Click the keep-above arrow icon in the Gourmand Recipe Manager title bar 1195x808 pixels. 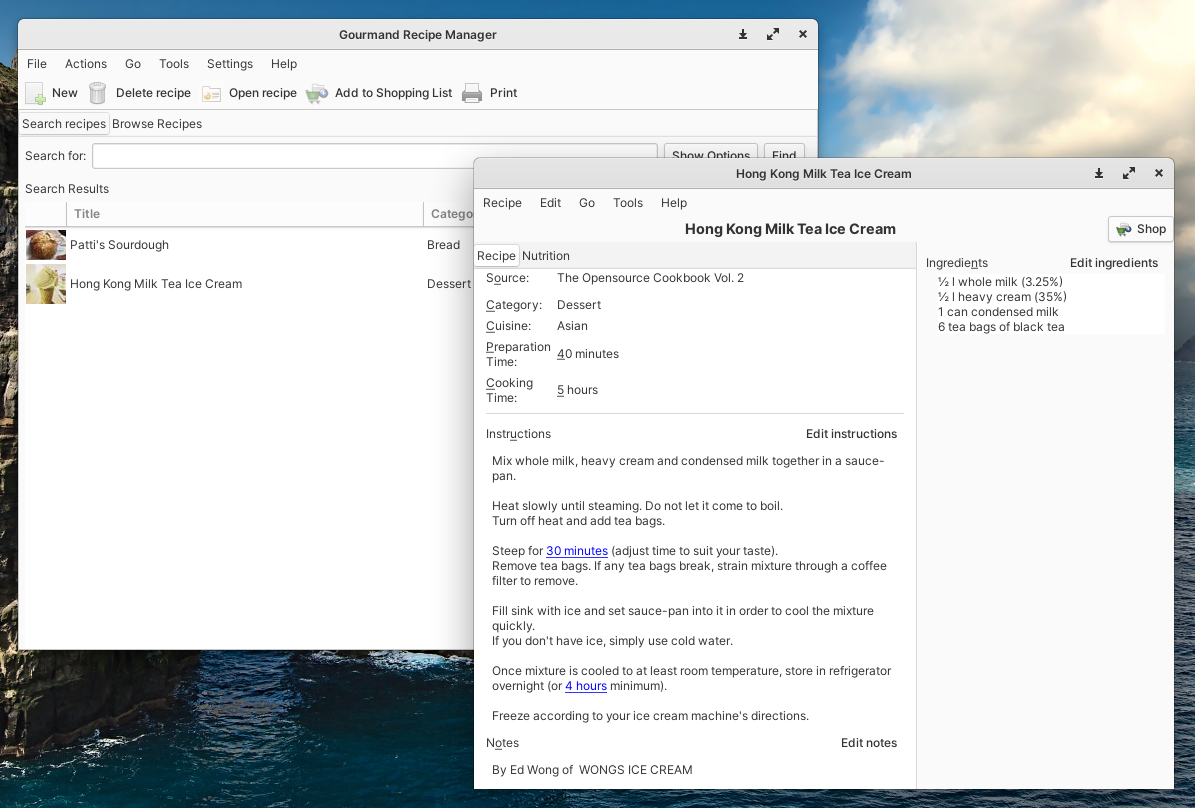pyautogui.click(x=743, y=34)
